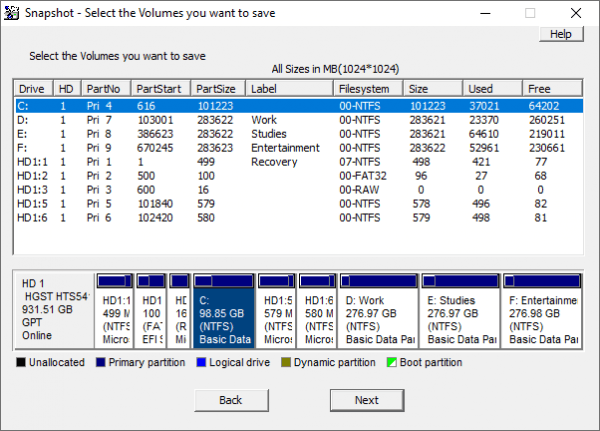Select the C: 98.85 GB block in disk map
Screen dimensions: 600x431
point(224,310)
